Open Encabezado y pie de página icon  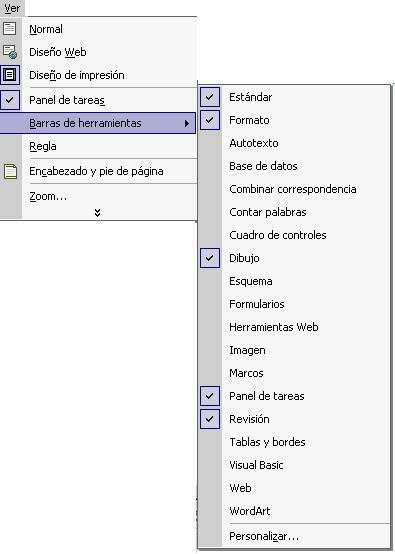10,171
